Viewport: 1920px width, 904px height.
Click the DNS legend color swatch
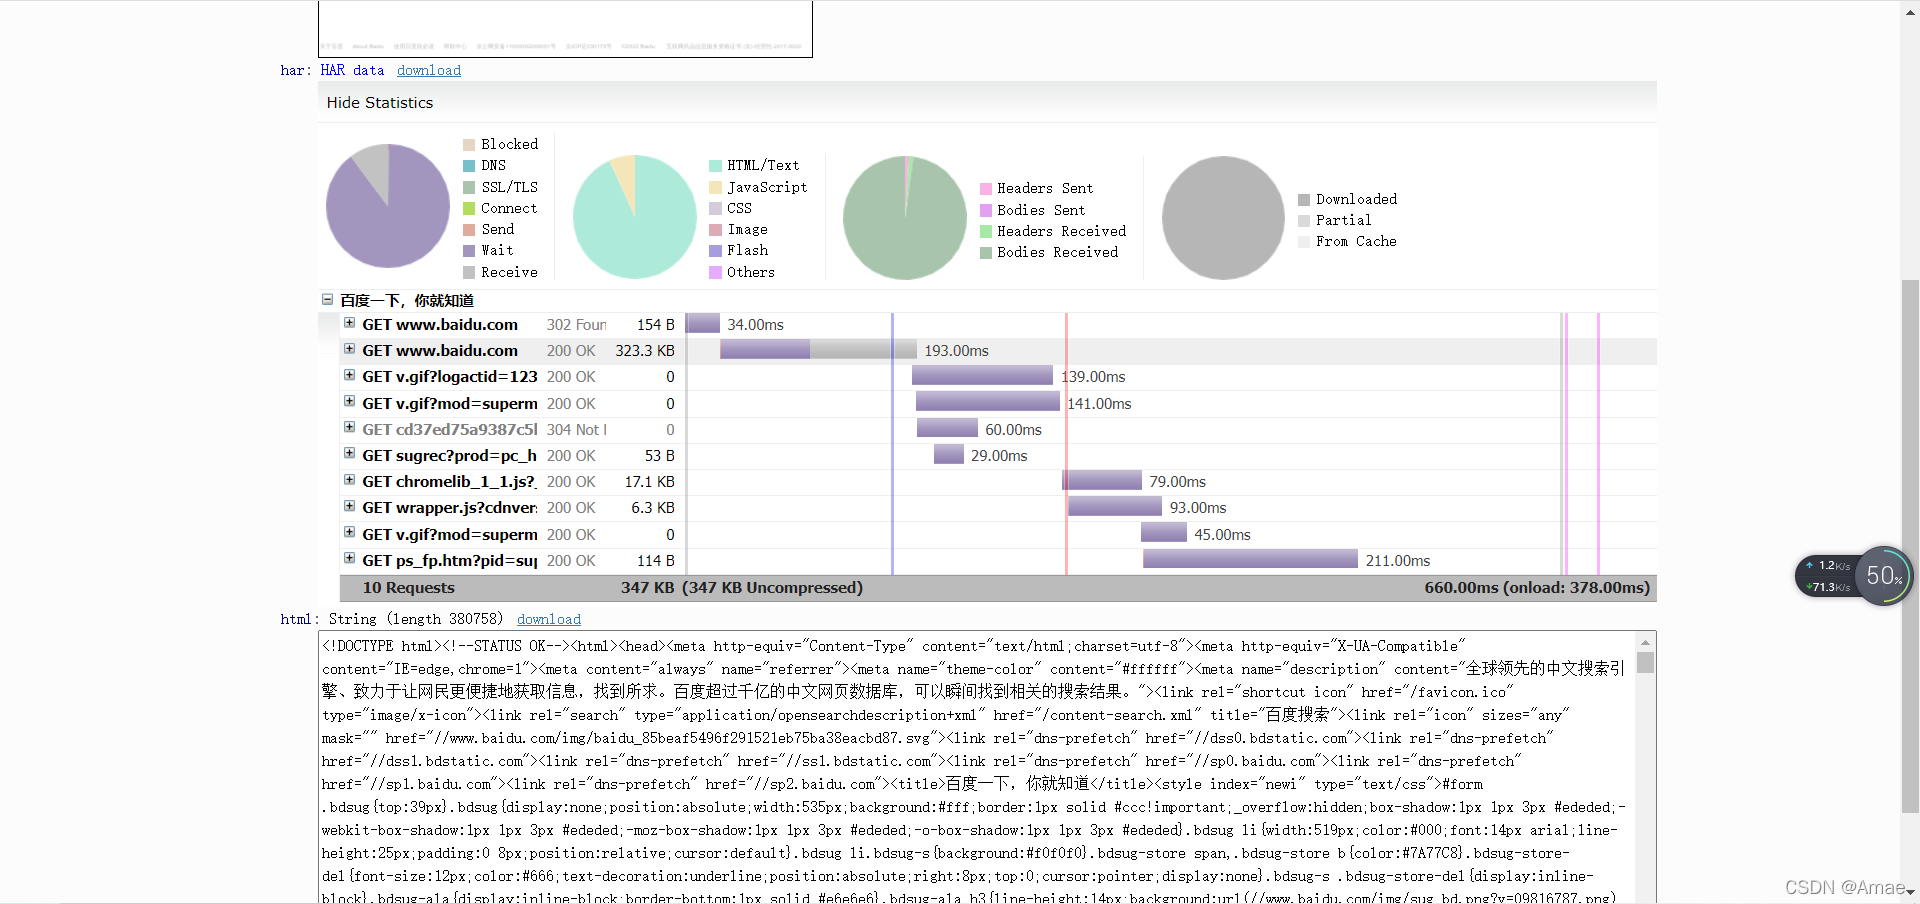click(x=469, y=166)
